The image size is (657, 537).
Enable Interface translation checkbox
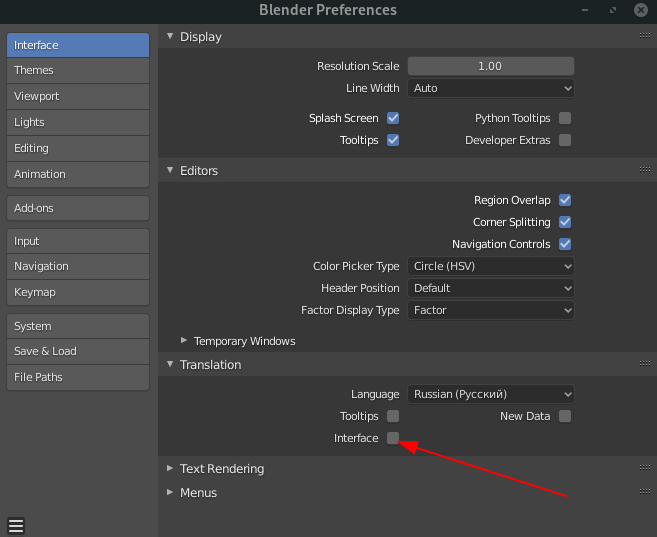[x=393, y=438]
